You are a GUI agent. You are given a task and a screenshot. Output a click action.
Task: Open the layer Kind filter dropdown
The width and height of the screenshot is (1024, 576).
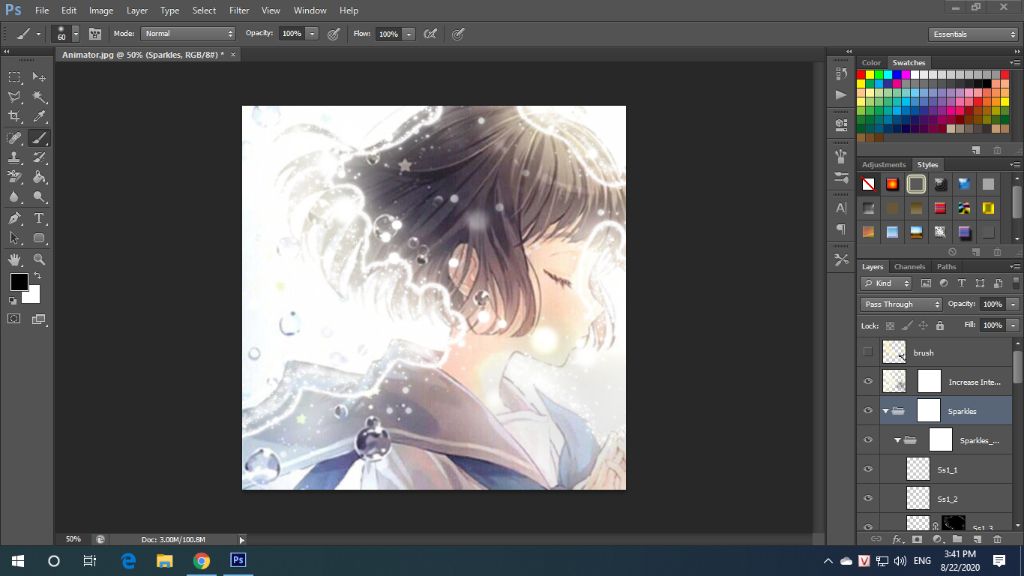pos(886,283)
